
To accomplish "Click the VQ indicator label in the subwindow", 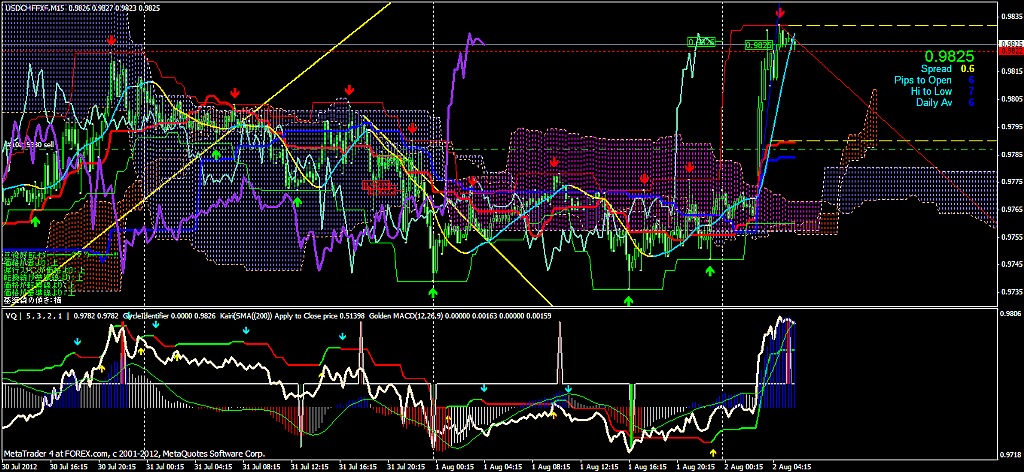I will point(11,316).
